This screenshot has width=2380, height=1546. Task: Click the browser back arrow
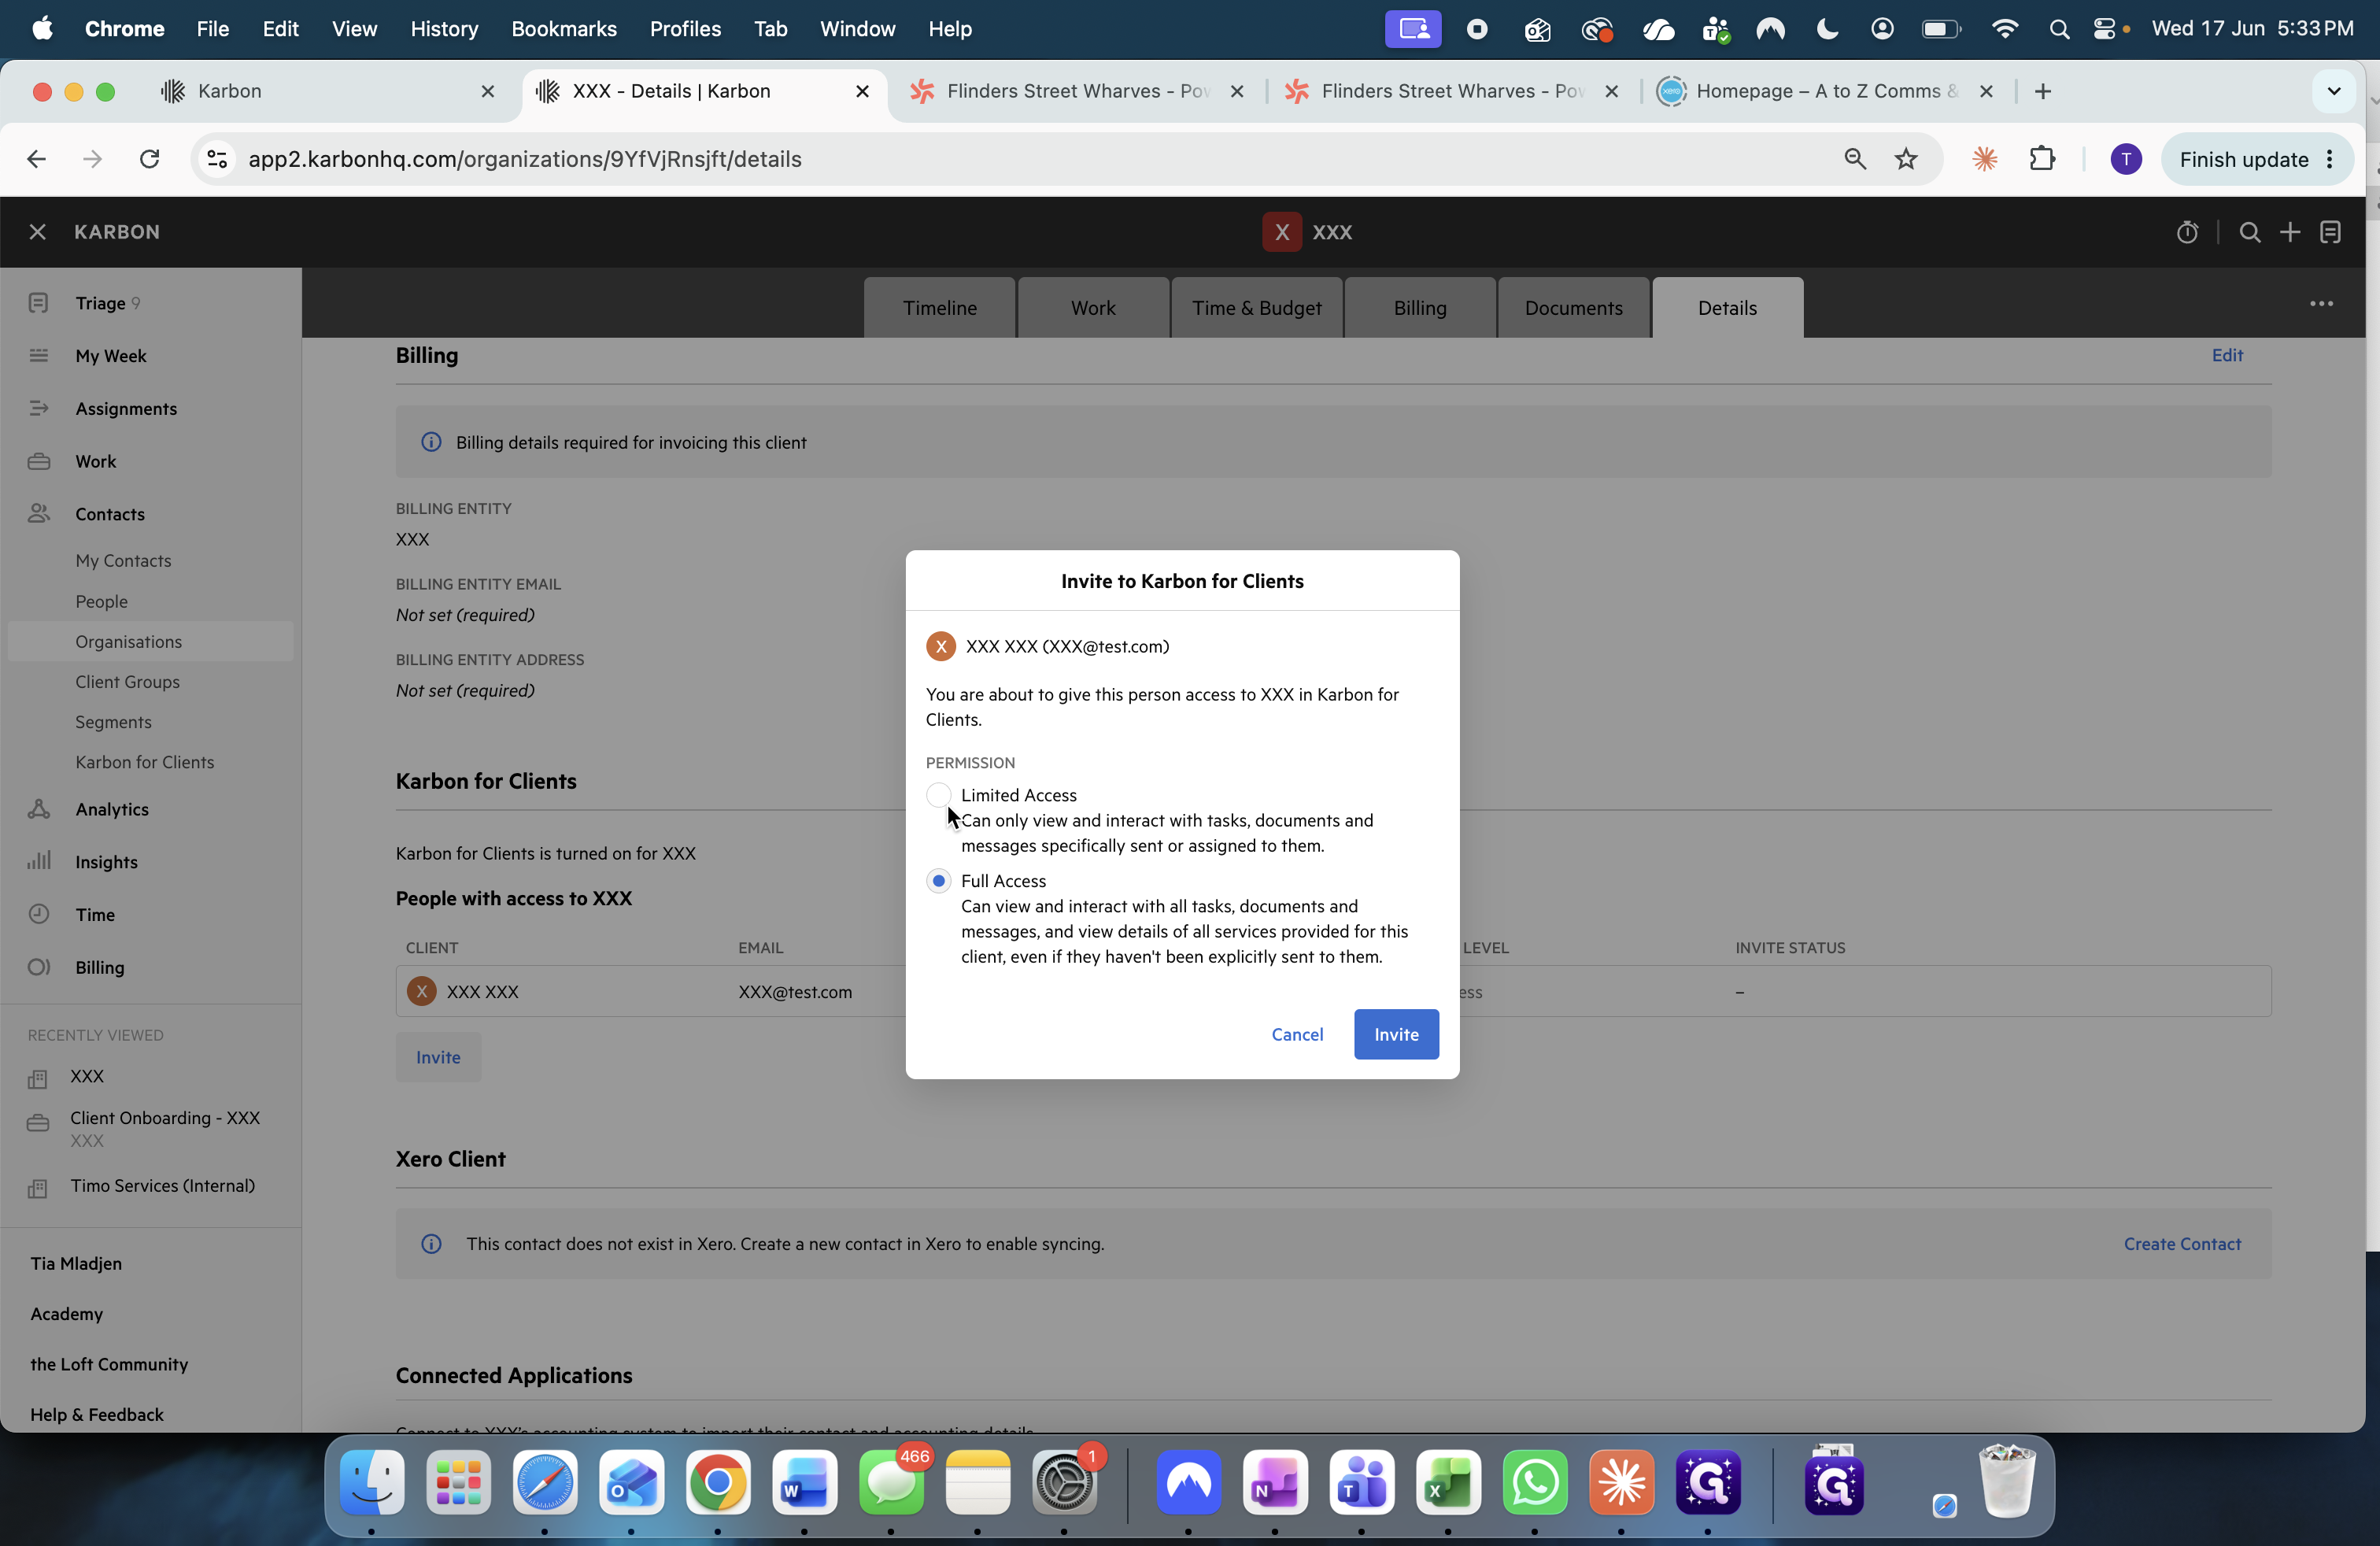point(37,159)
